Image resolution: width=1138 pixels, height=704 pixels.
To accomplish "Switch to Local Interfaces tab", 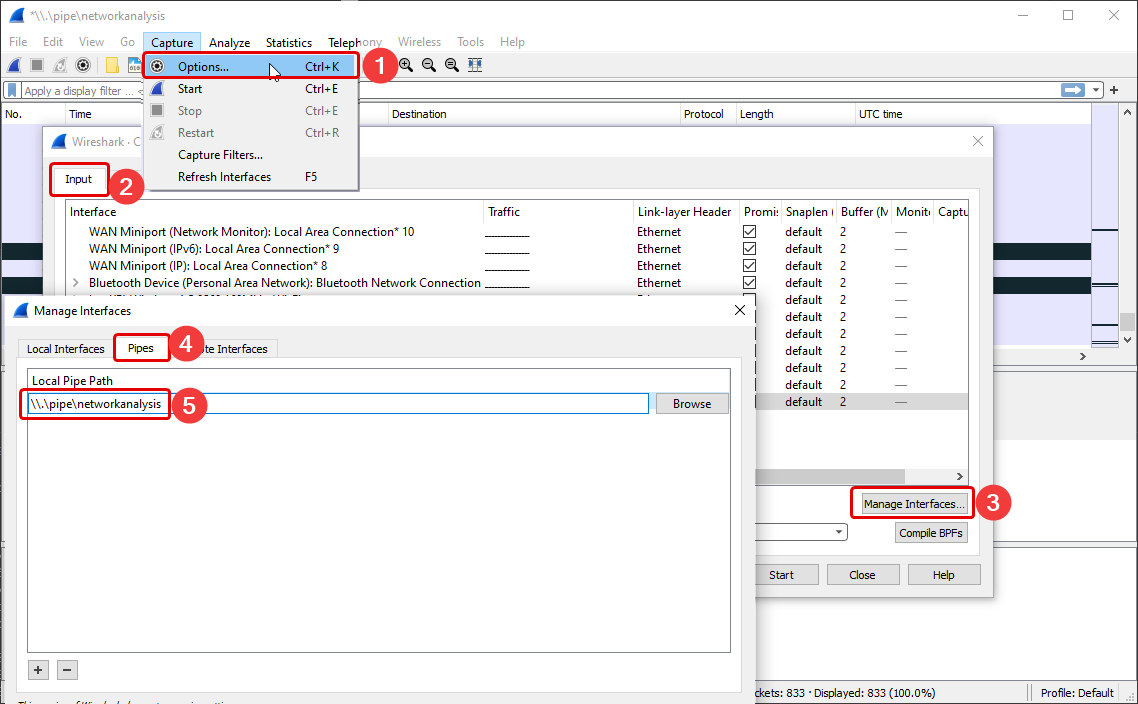I will [x=65, y=348].
